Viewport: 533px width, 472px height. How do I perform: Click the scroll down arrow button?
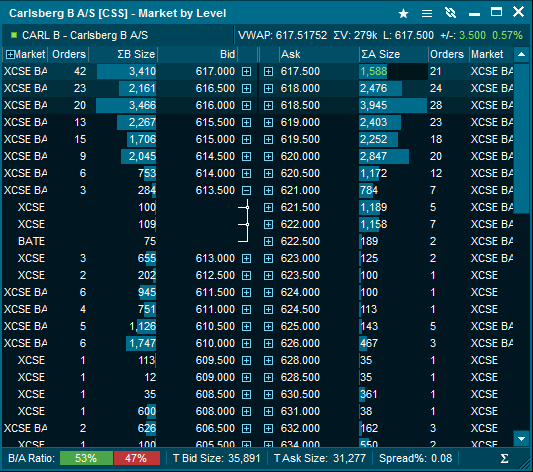pos(521,439)
